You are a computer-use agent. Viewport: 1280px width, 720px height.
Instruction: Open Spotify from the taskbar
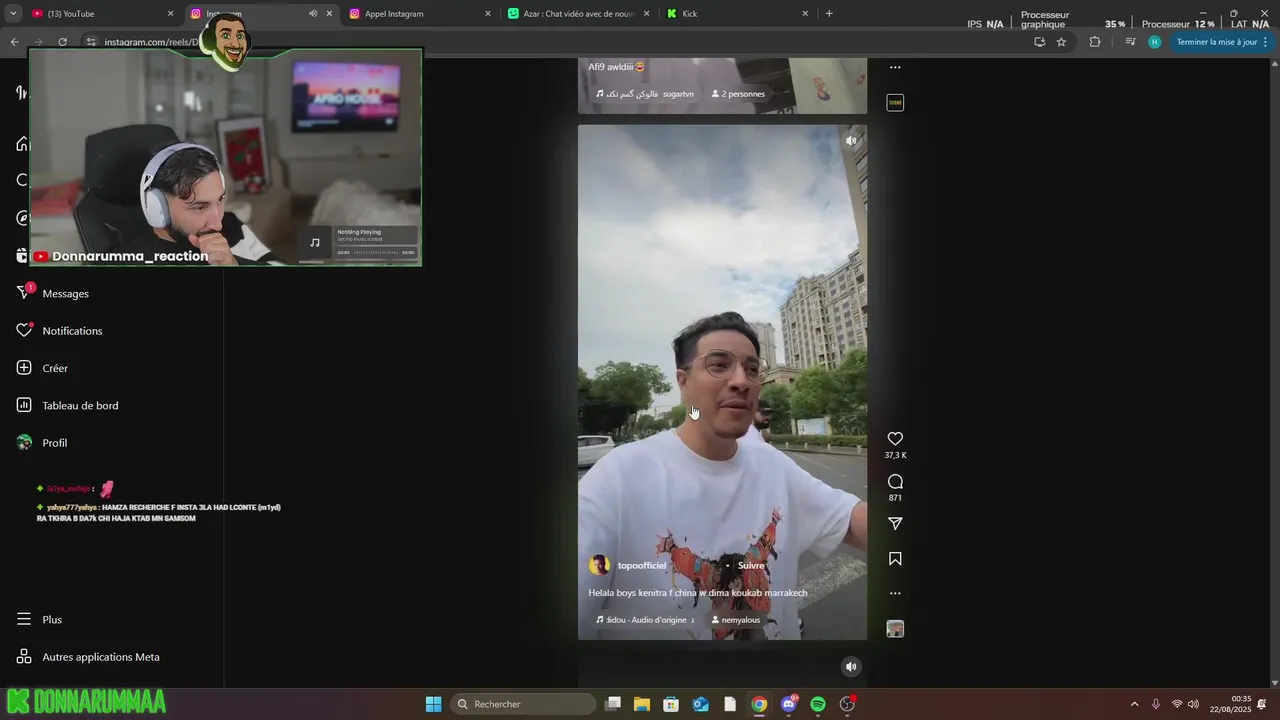pyautogui.click(x=818, y=705)
